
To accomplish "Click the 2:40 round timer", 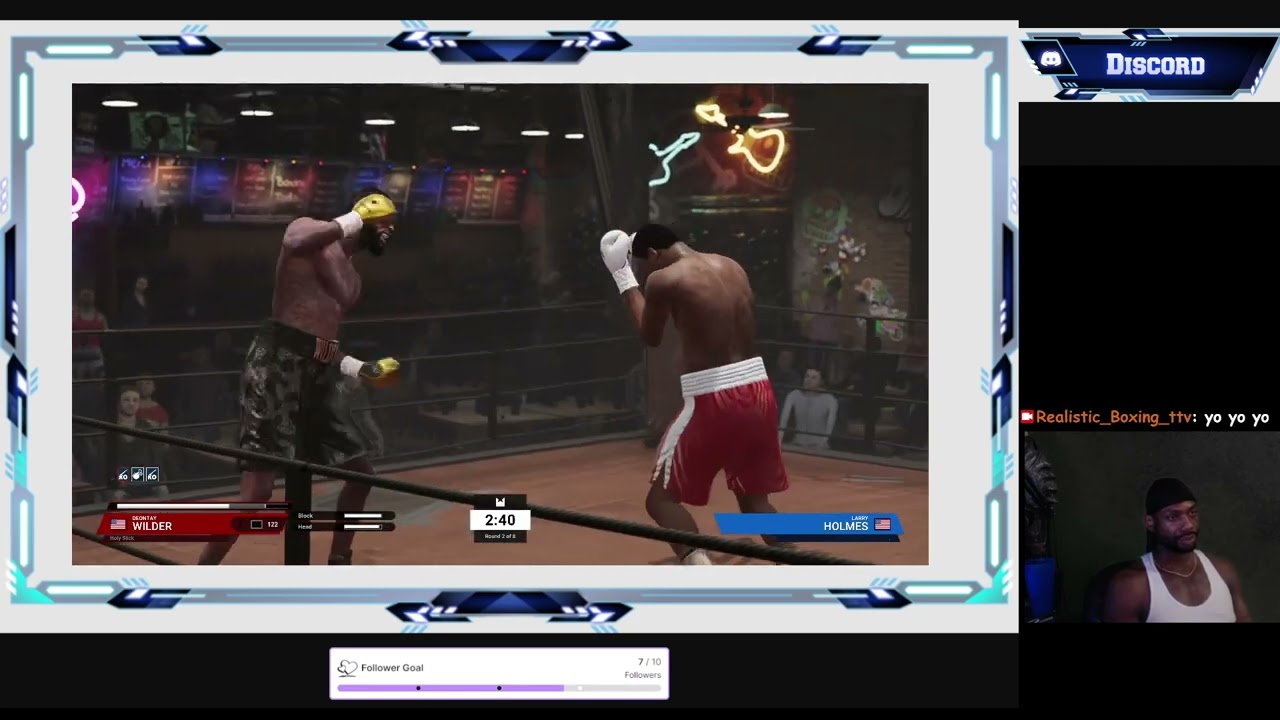I will [500, 520].
